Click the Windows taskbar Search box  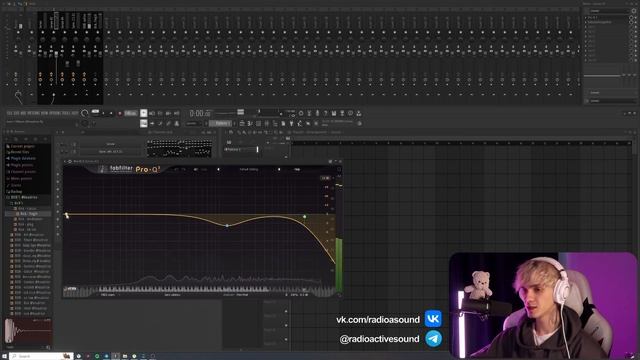pyautogui.click(x=41, y=356)
